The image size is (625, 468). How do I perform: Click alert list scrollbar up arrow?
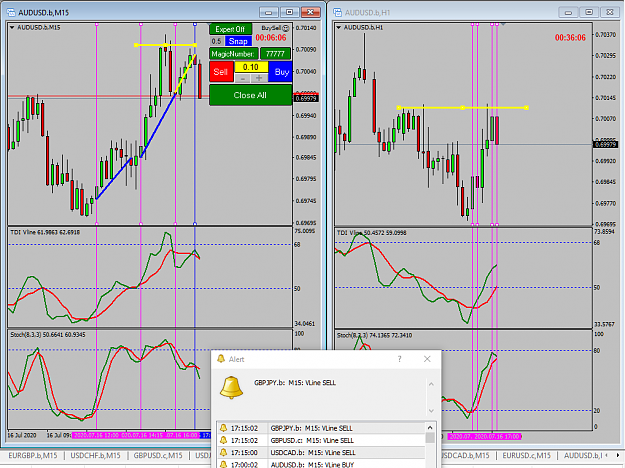pos(430,428)
